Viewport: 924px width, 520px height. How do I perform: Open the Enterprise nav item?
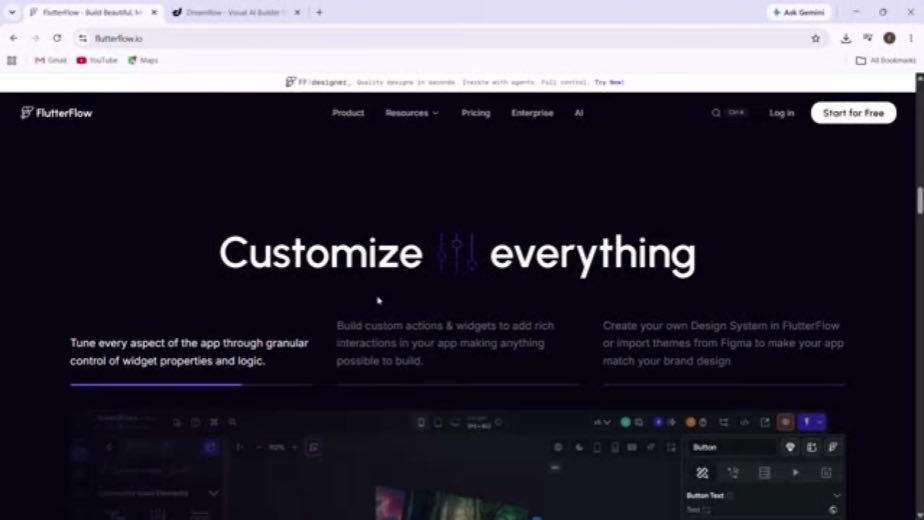point(532,113)
